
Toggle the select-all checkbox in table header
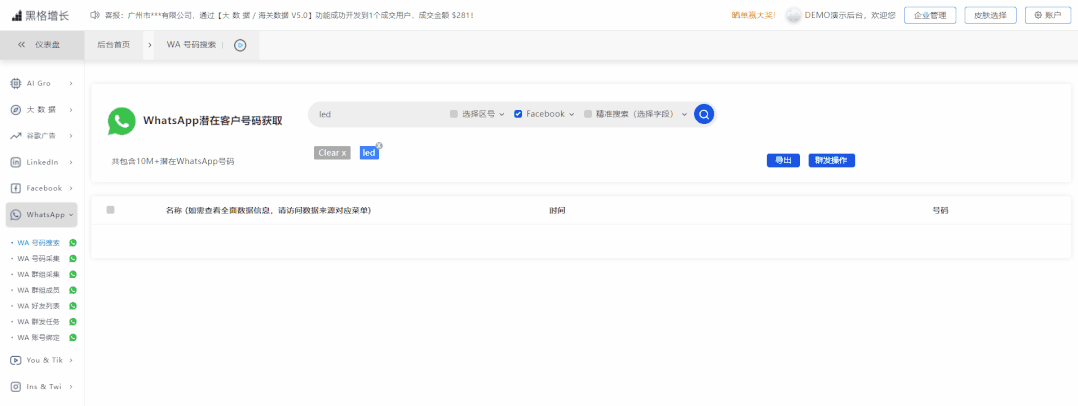coord(110,210)
